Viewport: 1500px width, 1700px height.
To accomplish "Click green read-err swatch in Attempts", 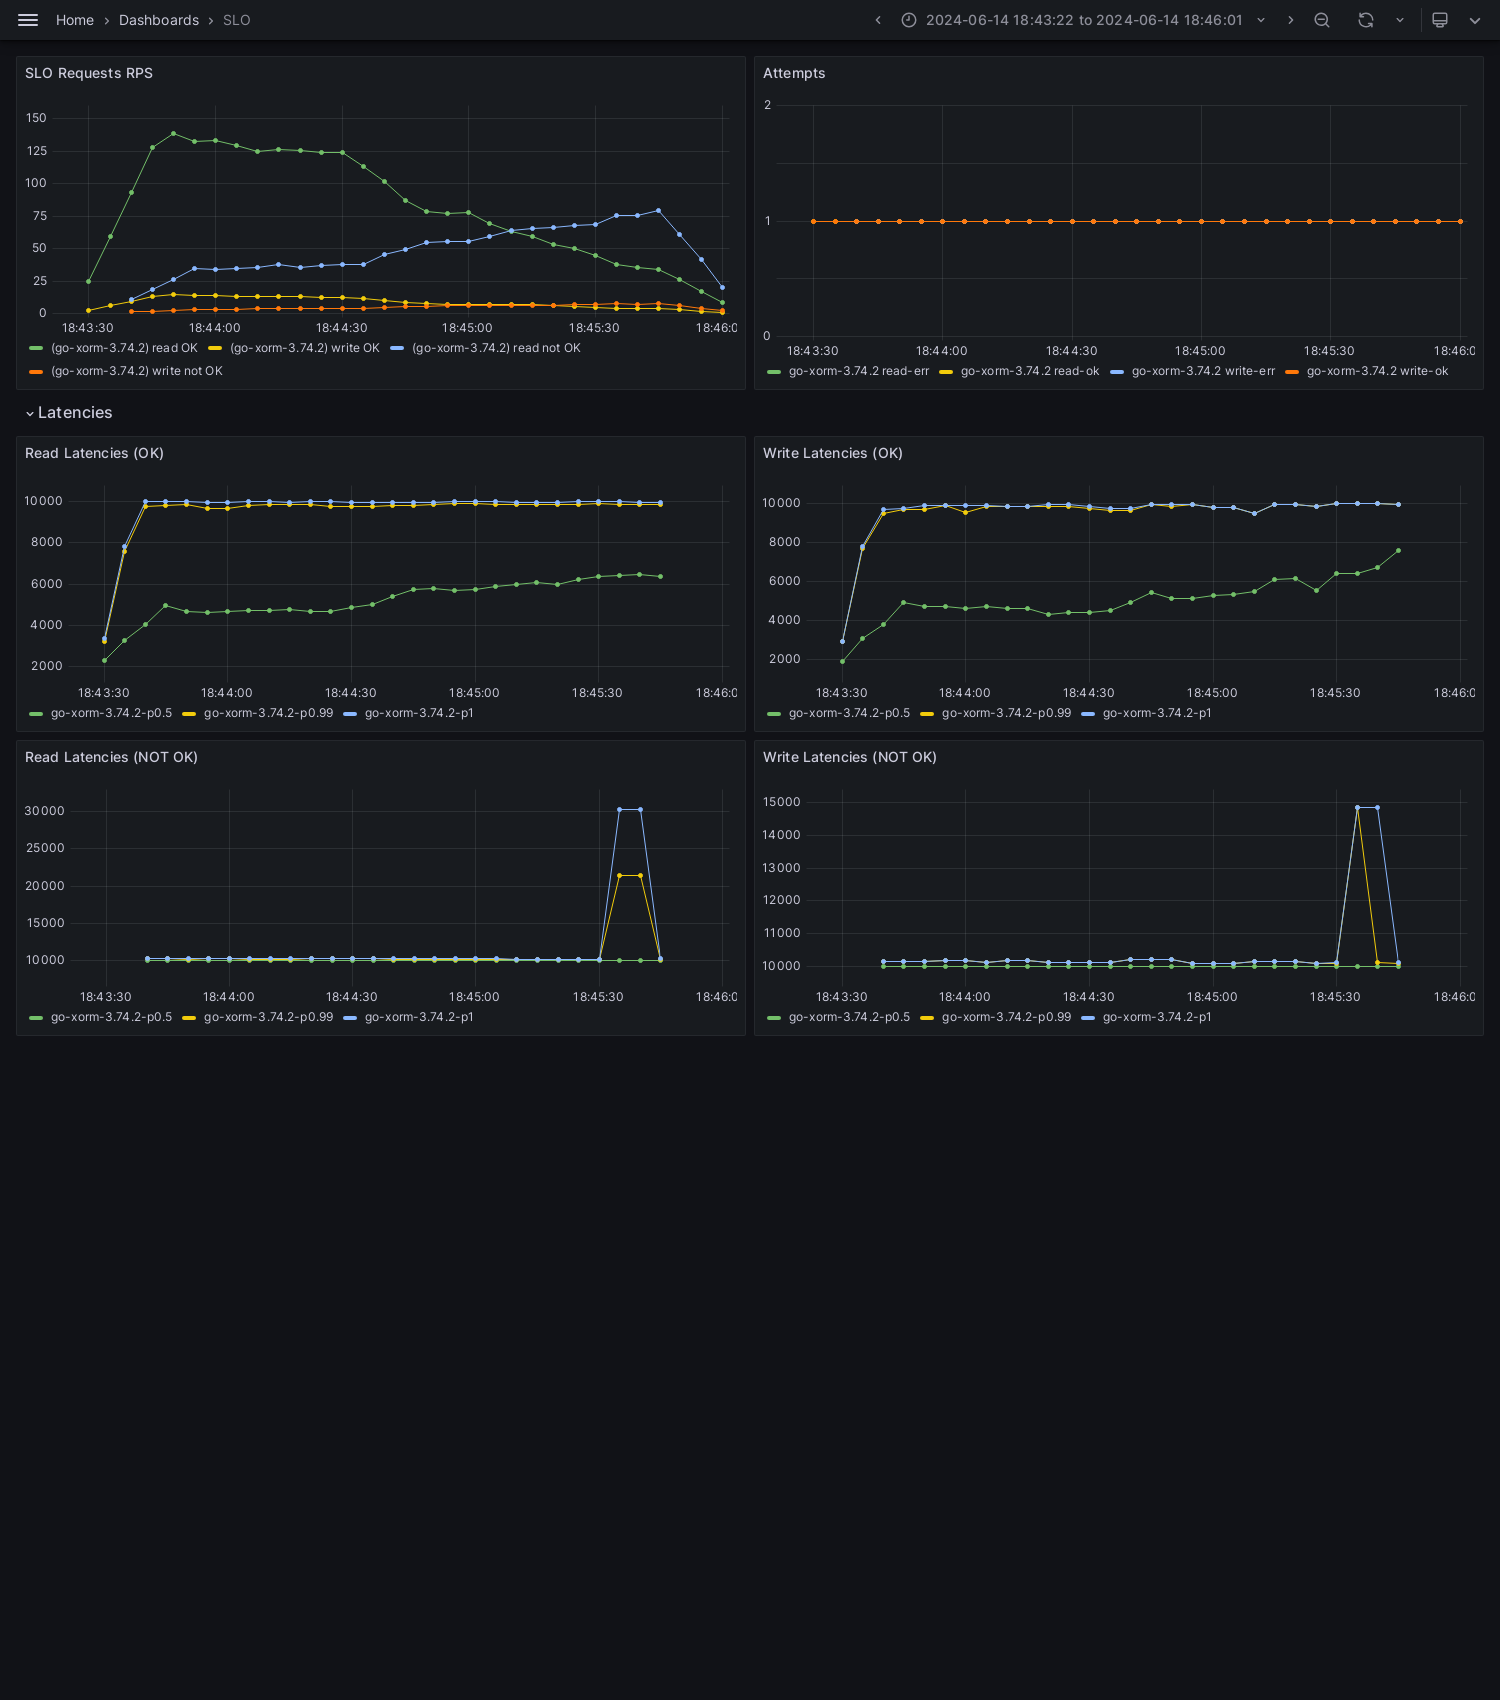I will coord(774,371).
